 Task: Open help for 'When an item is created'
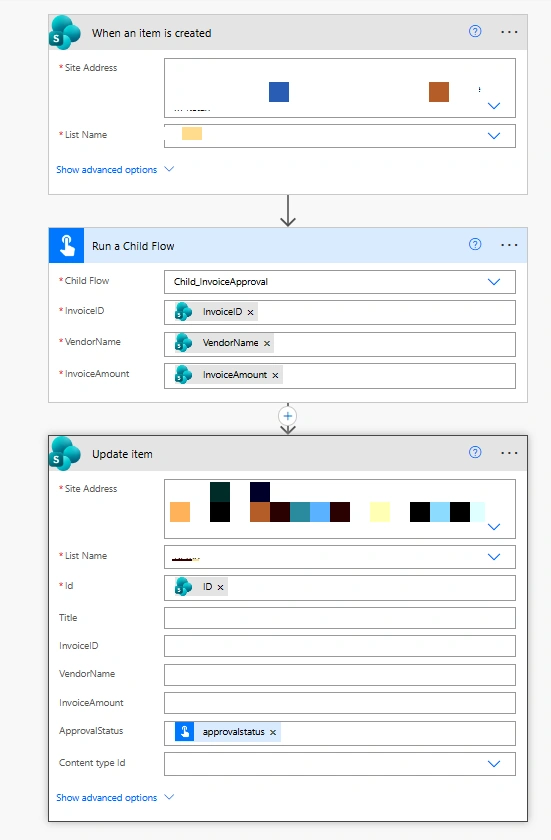click(475, 32)
